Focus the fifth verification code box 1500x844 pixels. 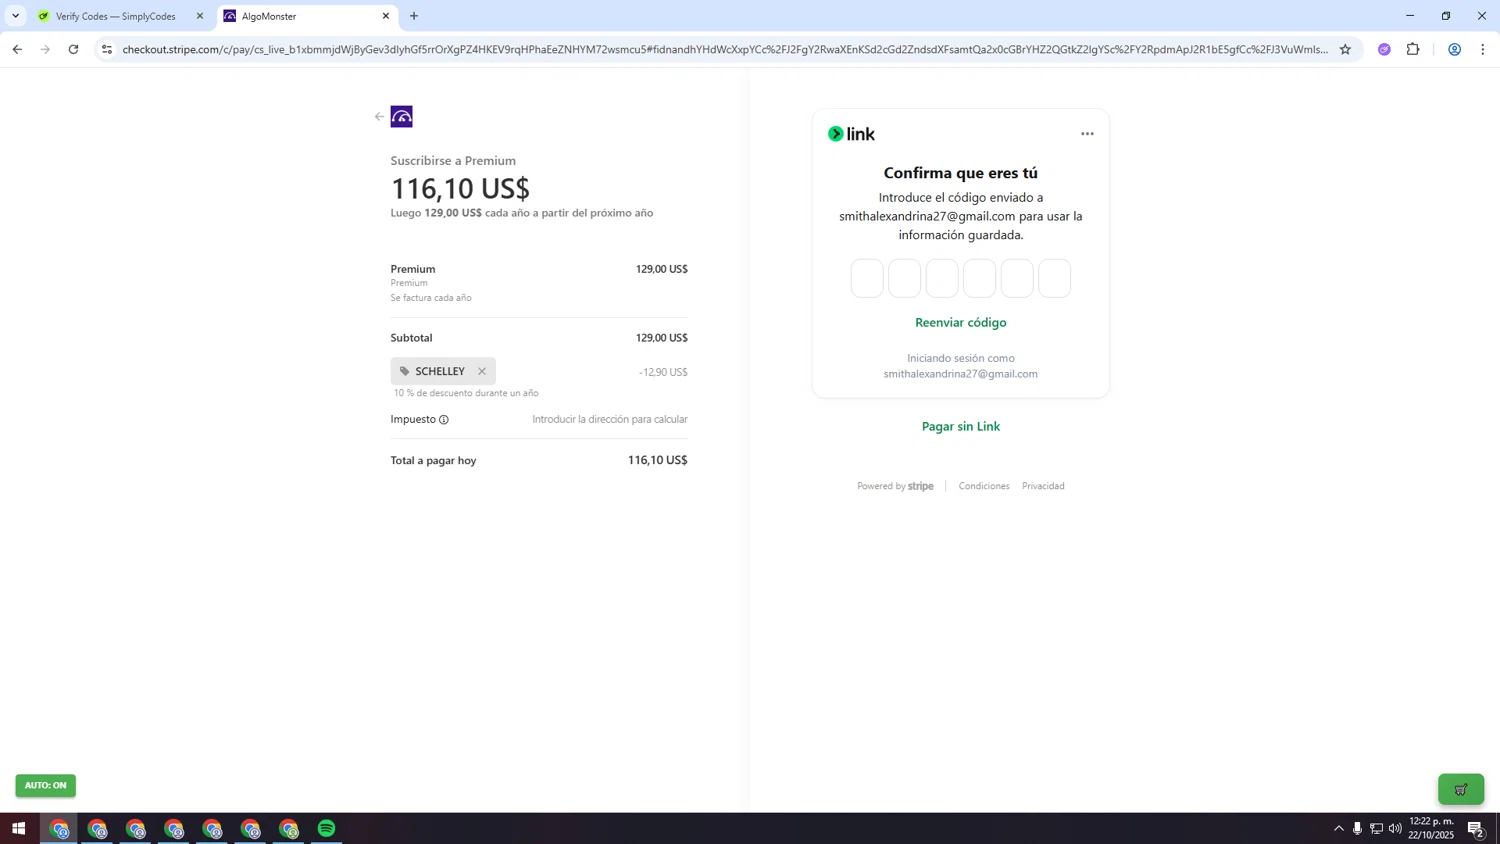[1017, 278]
